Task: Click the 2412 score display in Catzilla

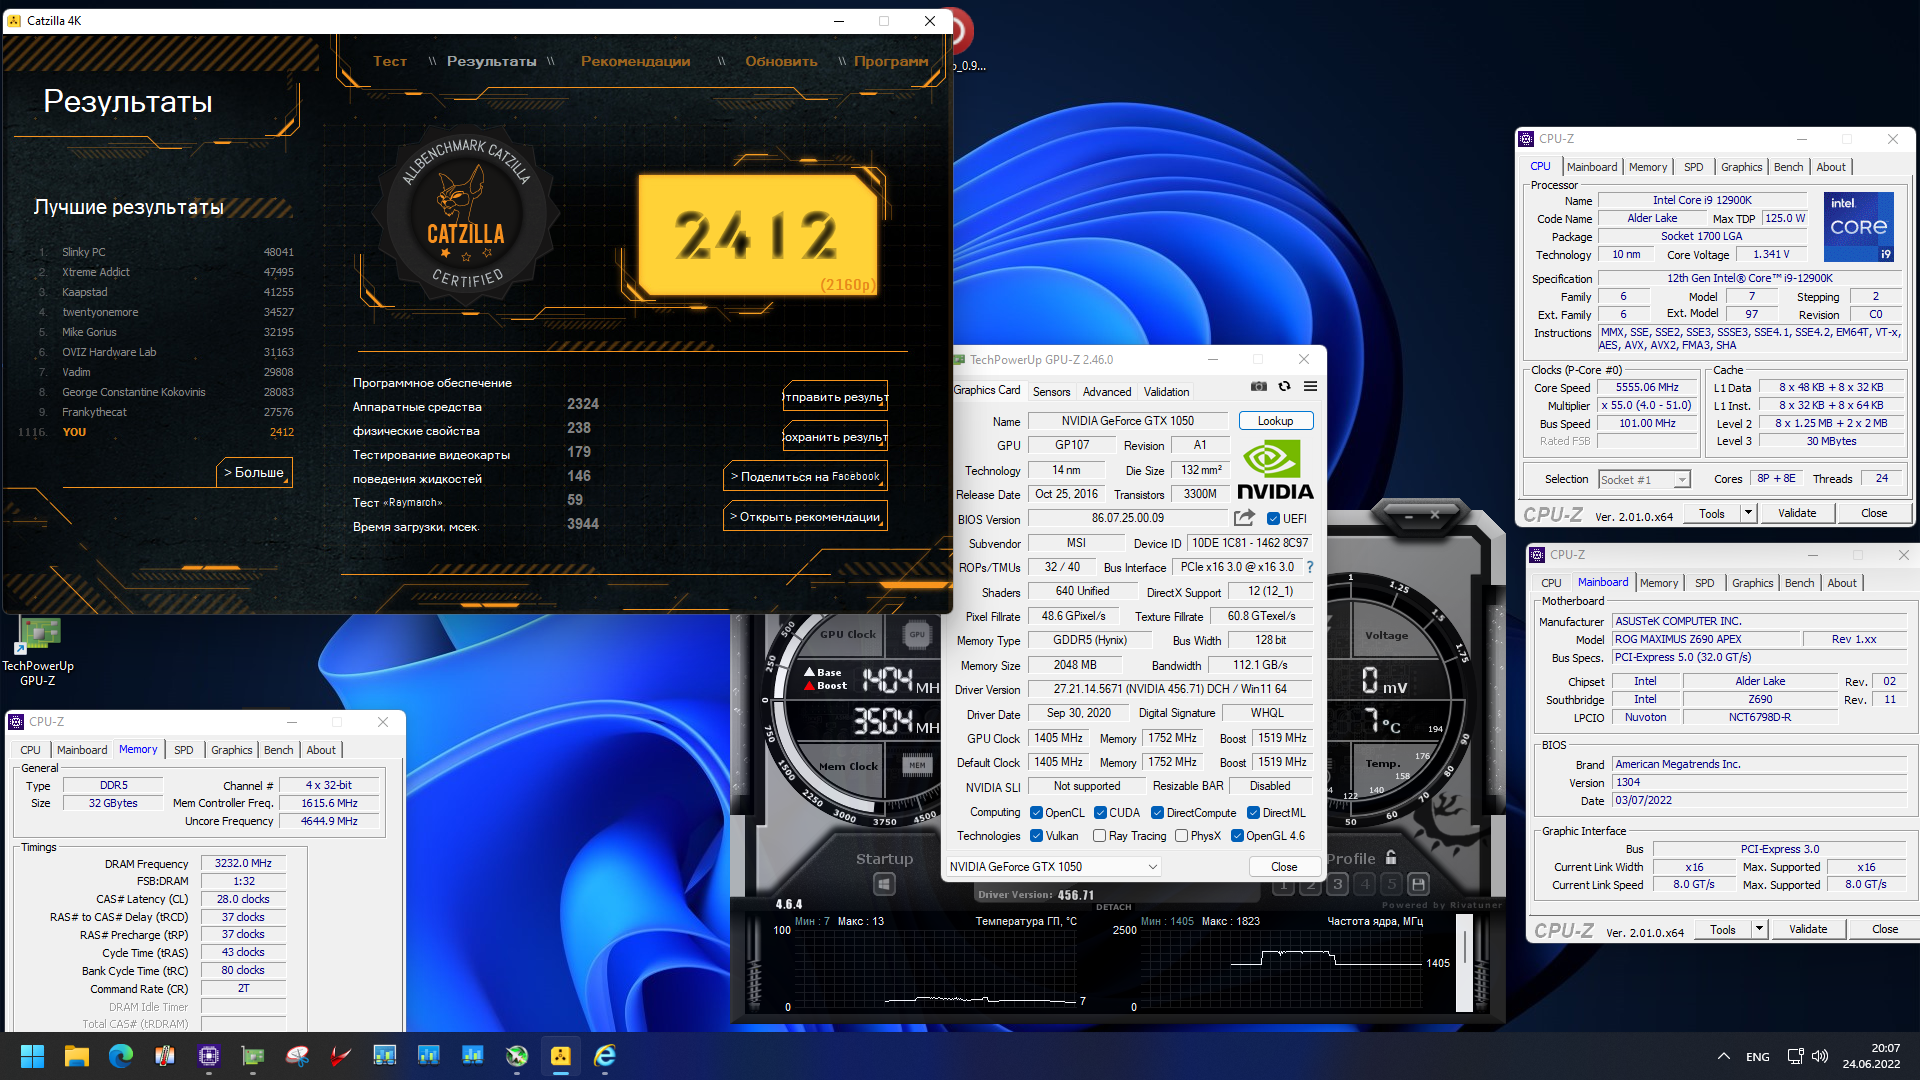Action: coord(757,236)
